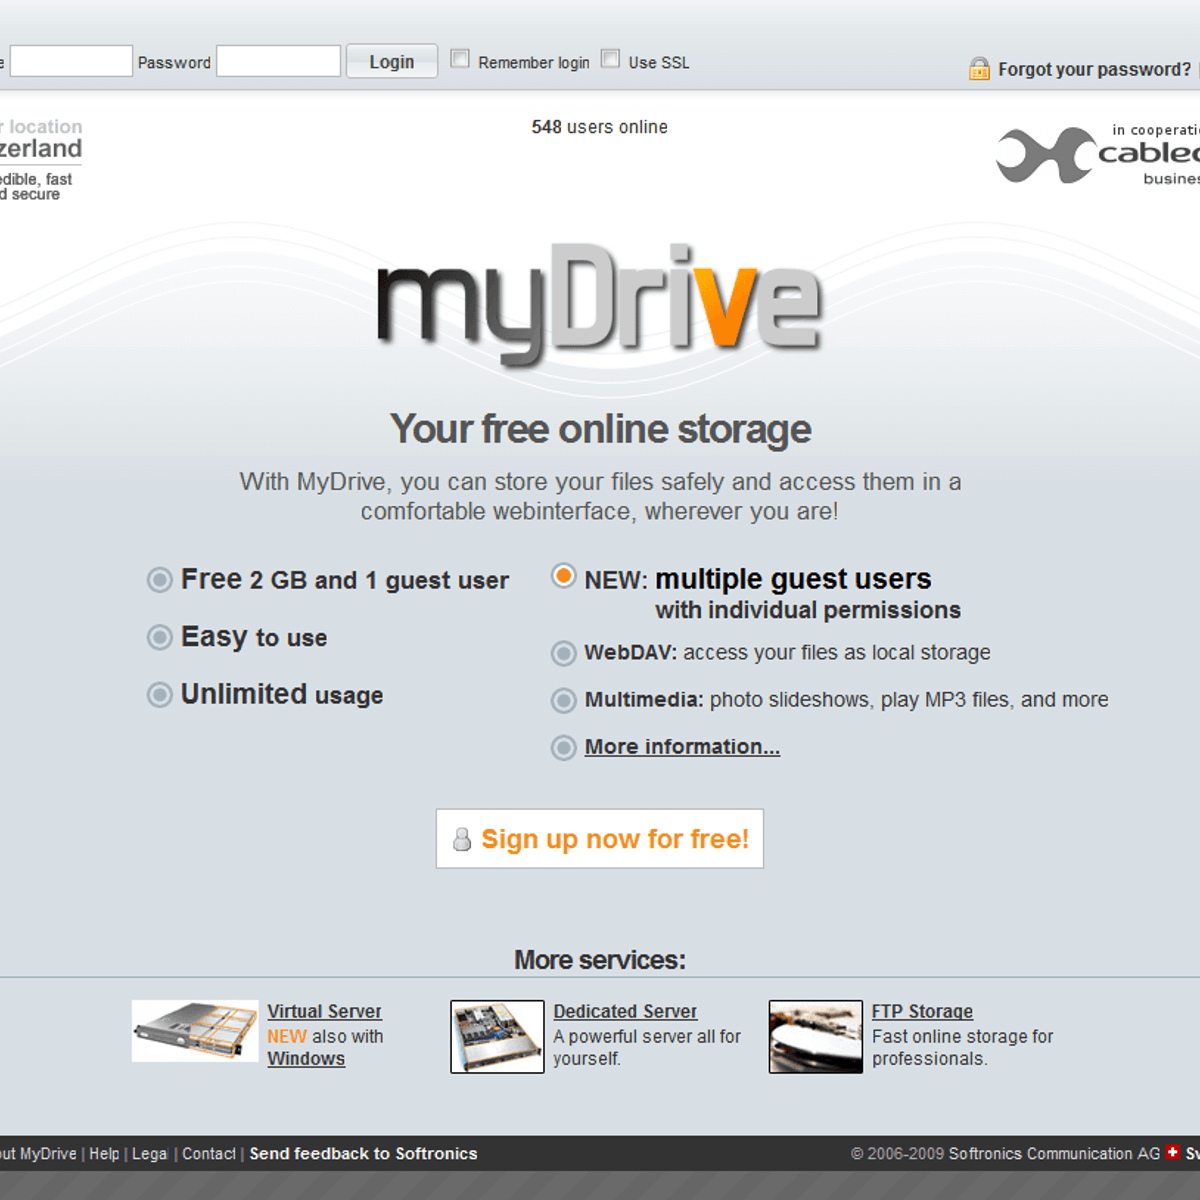Click the More services heading
The height and width of the screenshot is (1200, 1200).
600,960
